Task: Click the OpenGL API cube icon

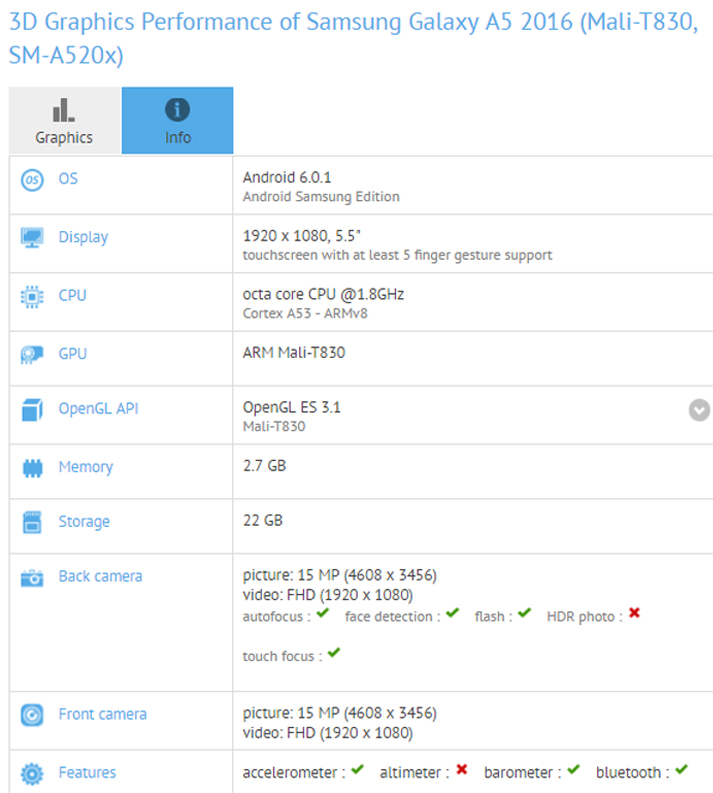Action: (x=32, y=409)
